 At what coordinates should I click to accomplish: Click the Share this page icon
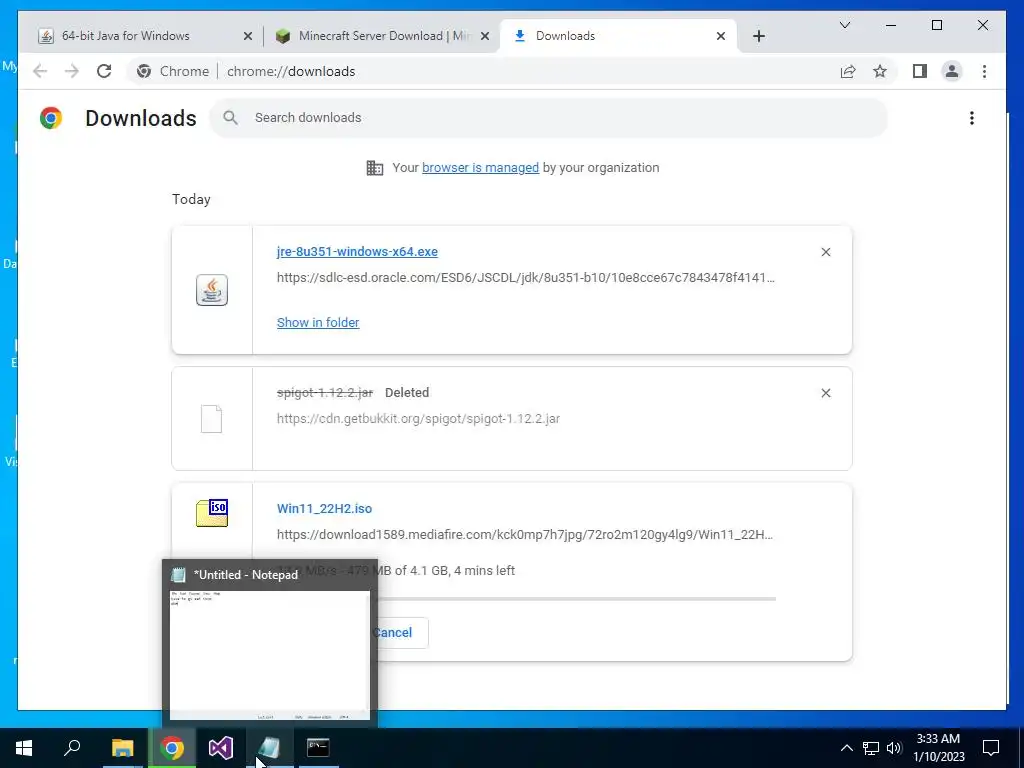pos(848,71)
